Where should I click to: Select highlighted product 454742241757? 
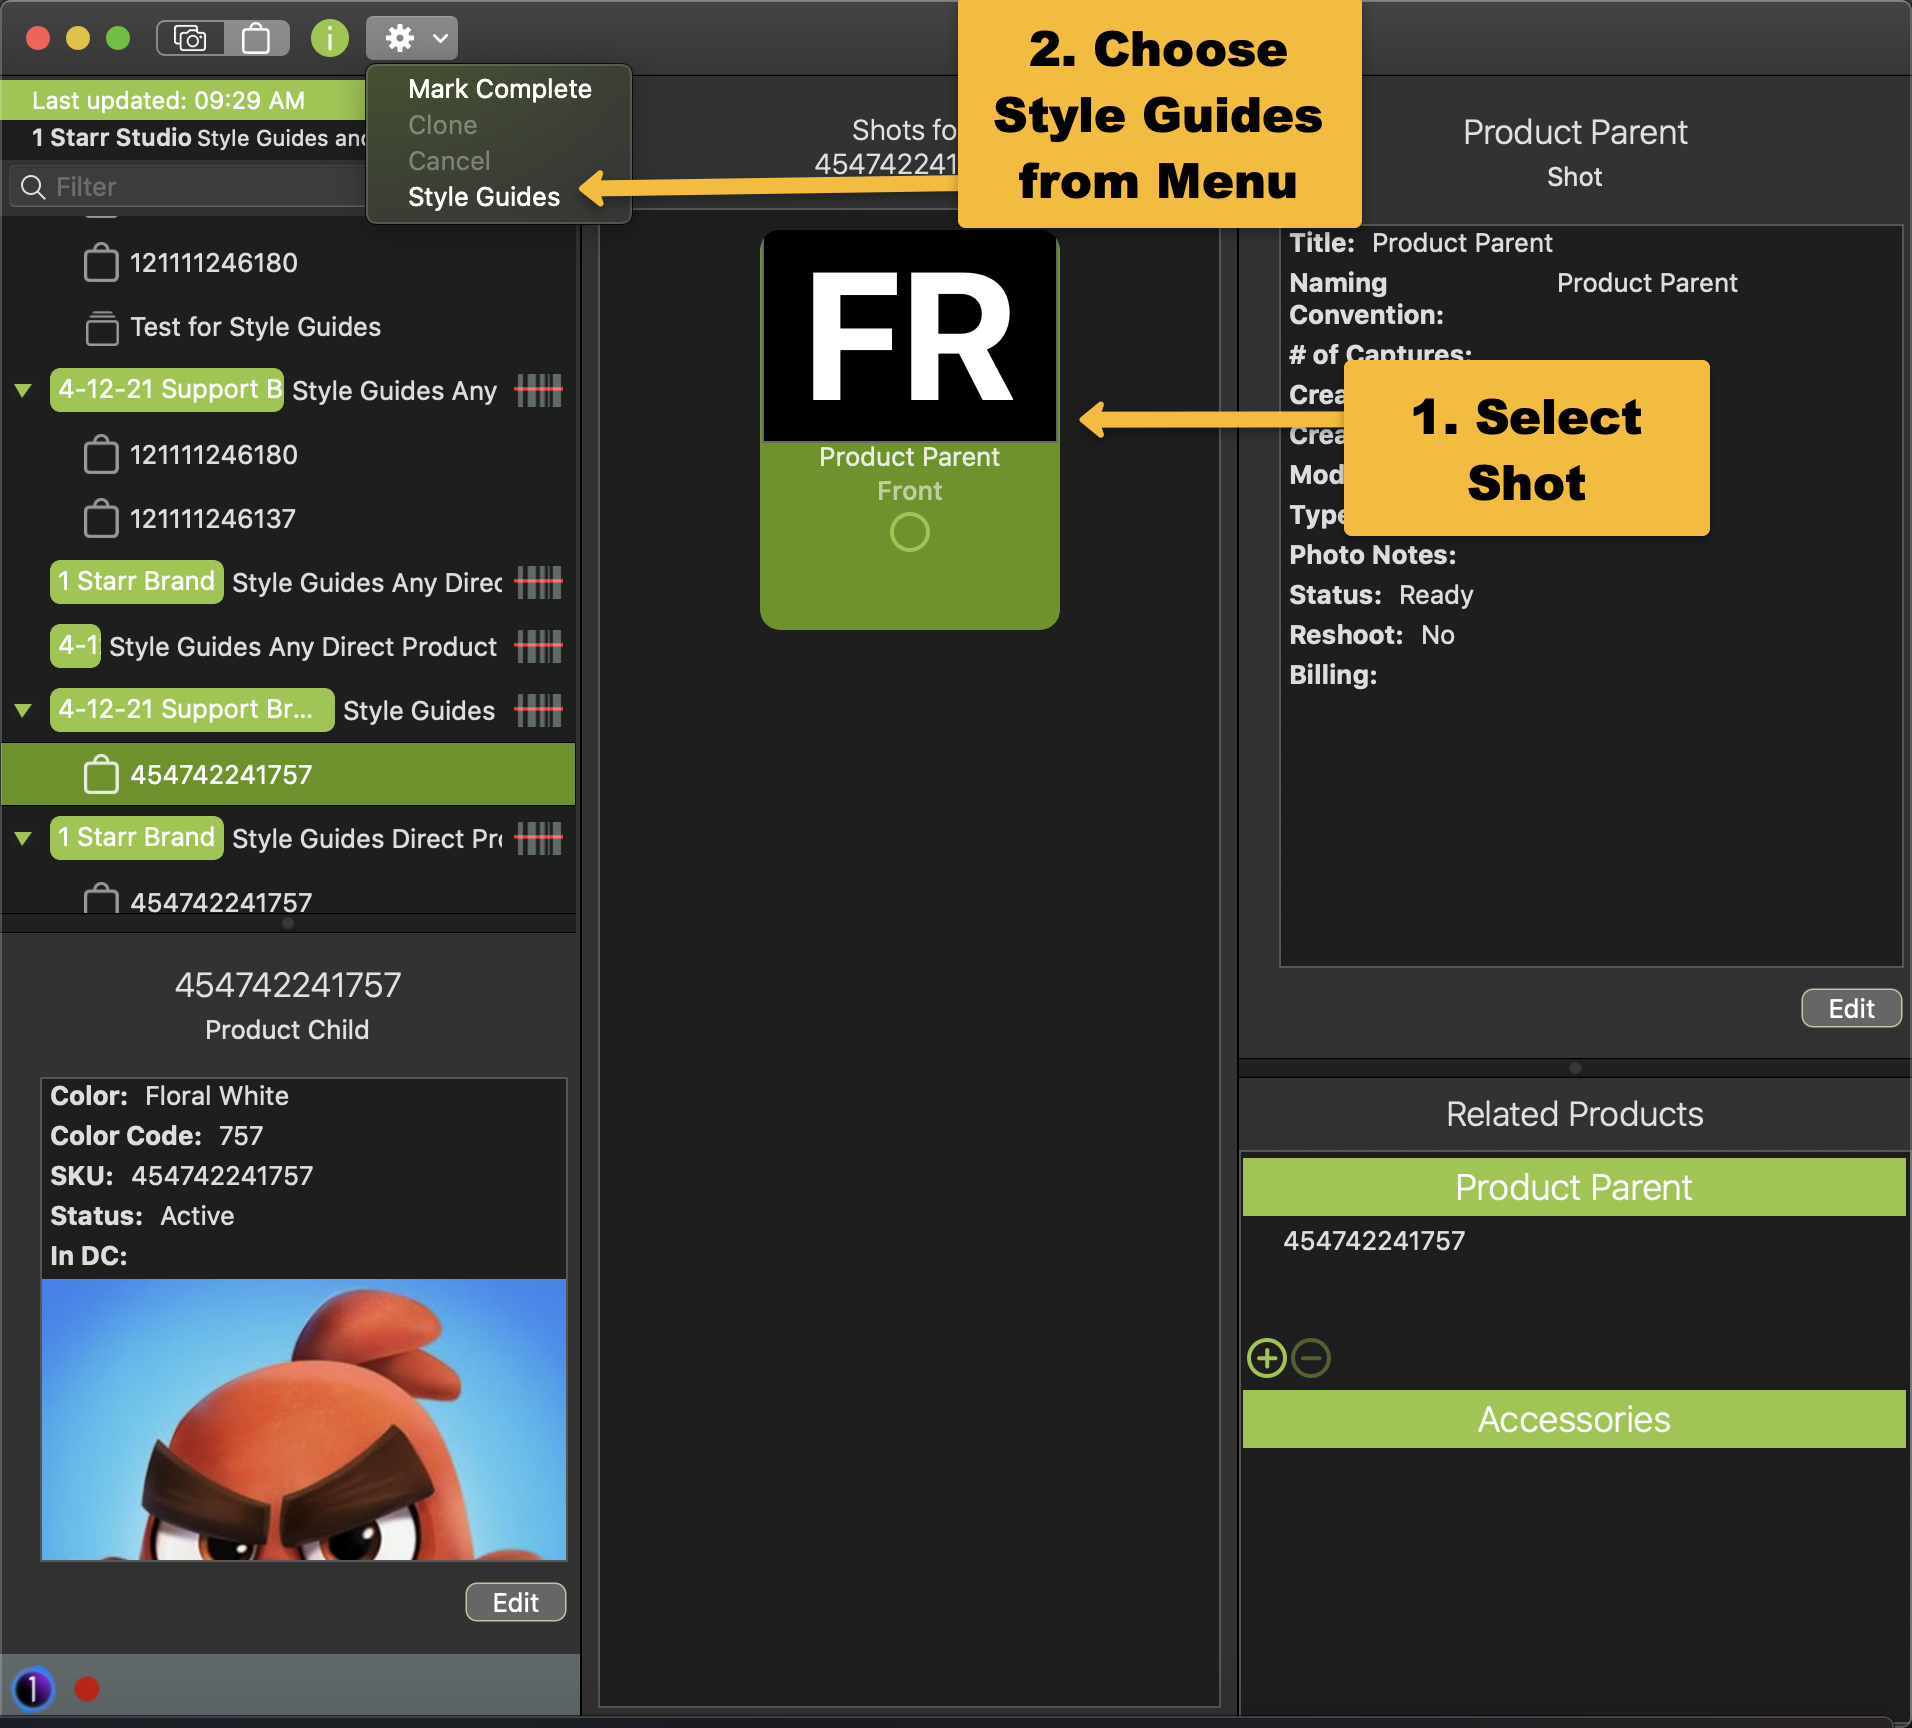(x=288, y=774)
